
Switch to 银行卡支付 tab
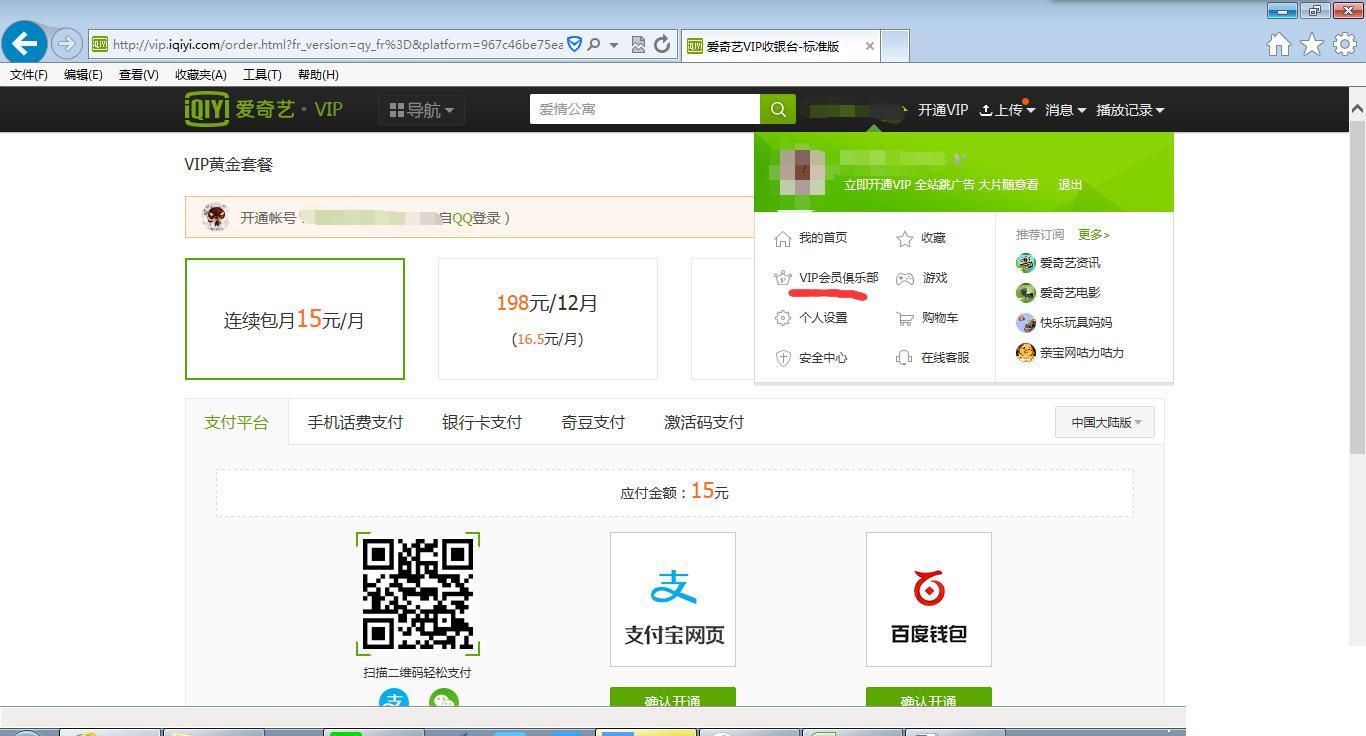(482, 422)
